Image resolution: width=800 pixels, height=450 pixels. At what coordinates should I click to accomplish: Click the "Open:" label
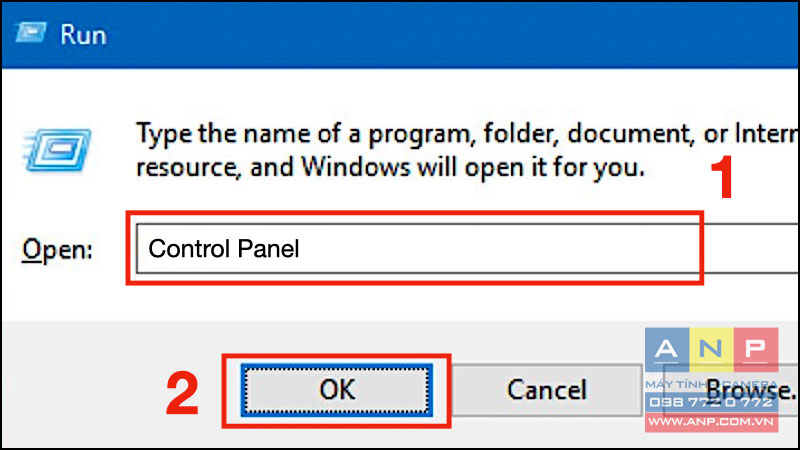57,250
